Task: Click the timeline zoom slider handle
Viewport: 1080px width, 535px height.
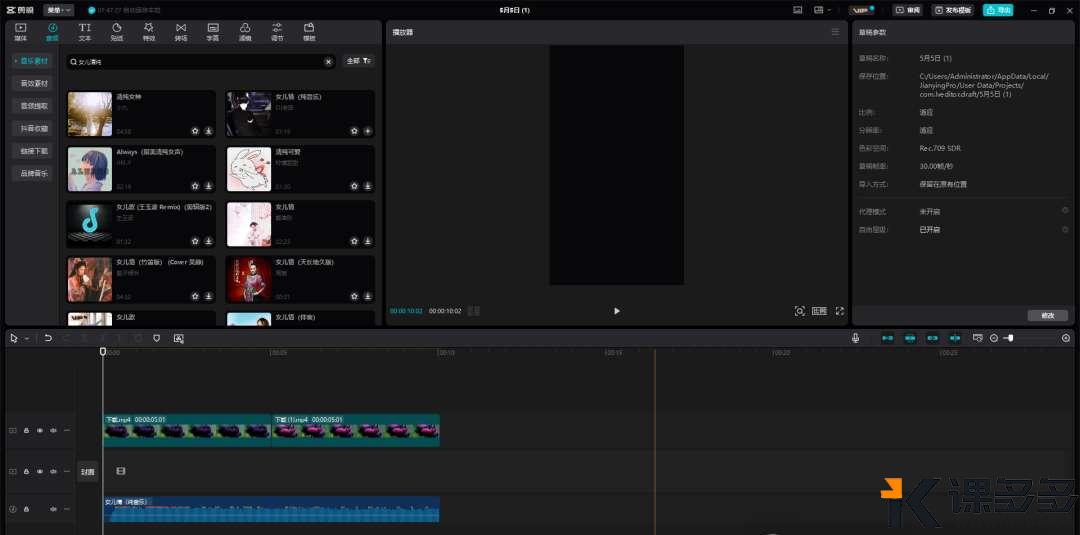Action: [x=1010, y=338]
